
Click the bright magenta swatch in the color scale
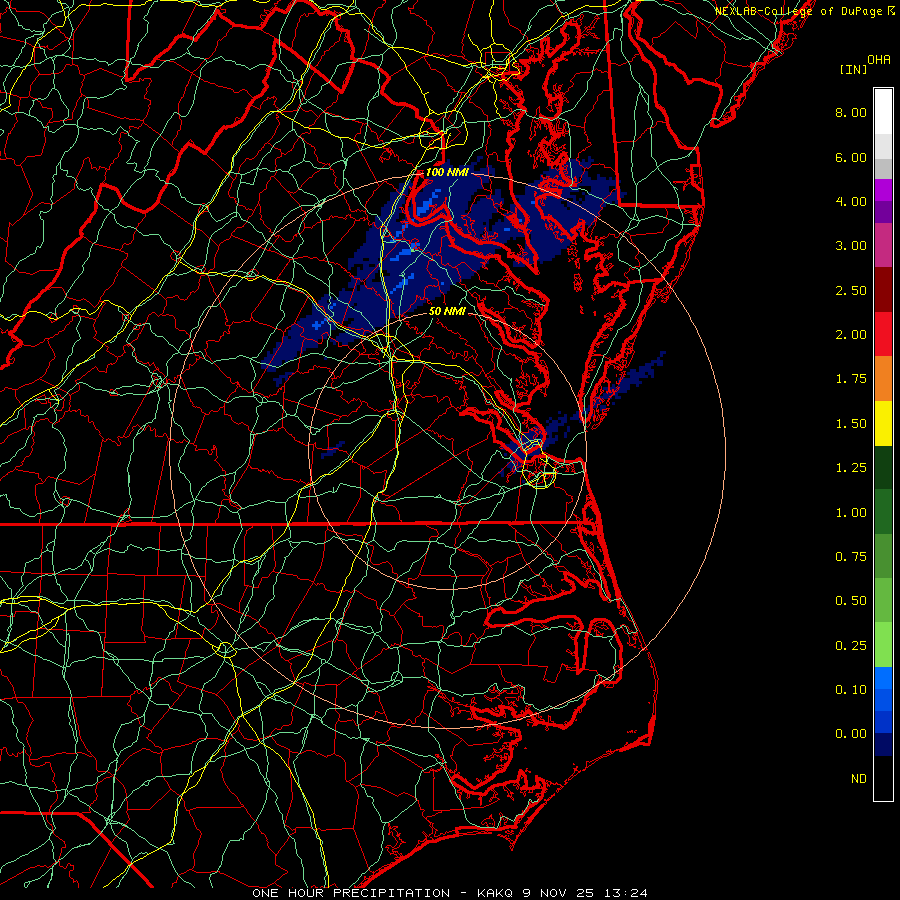[883, 190]
